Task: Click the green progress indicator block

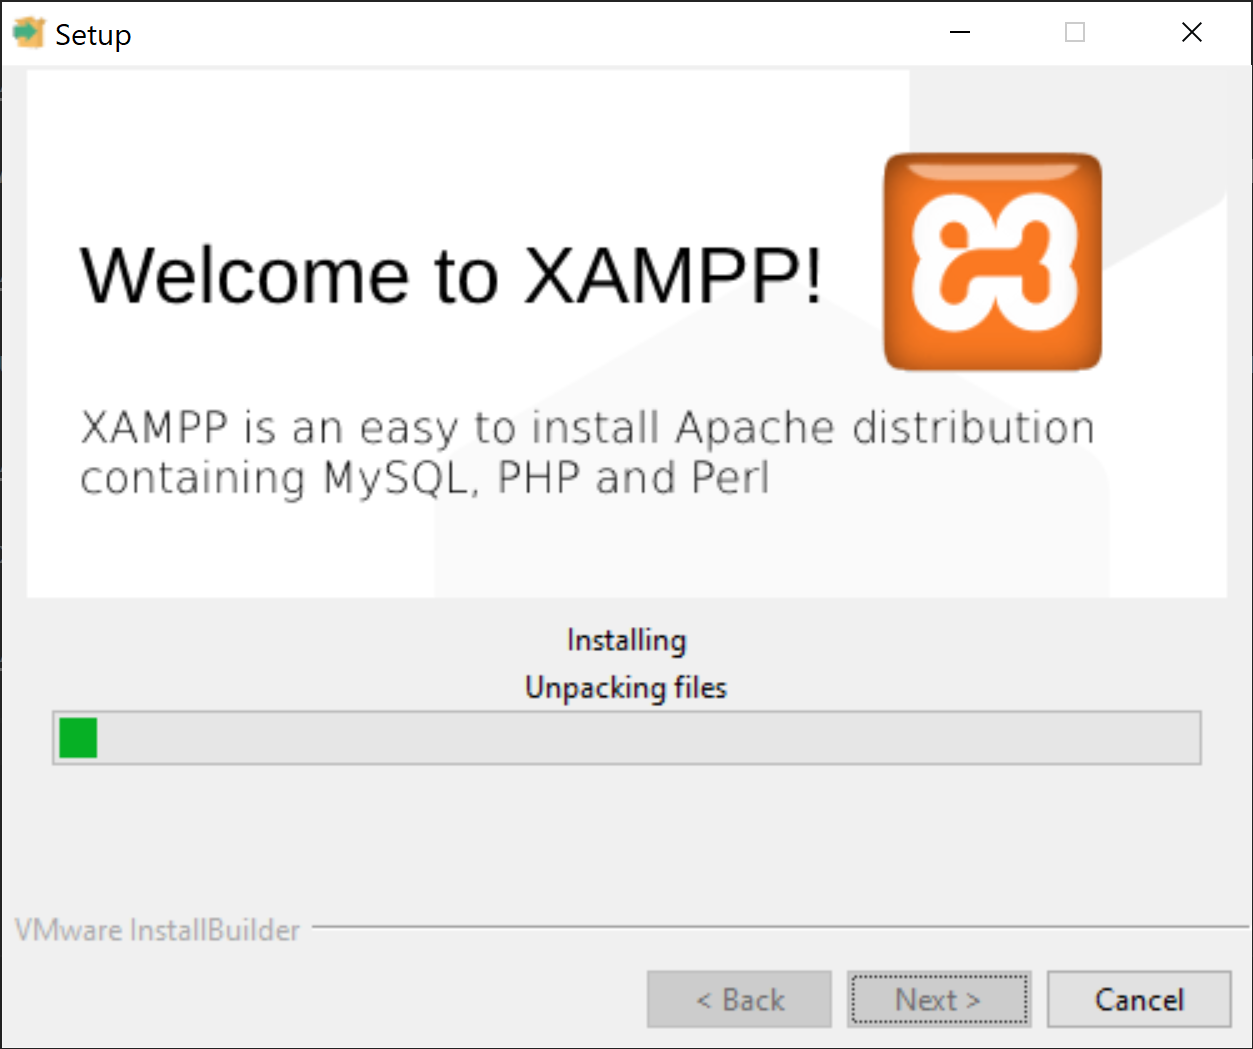Action: 78,738
